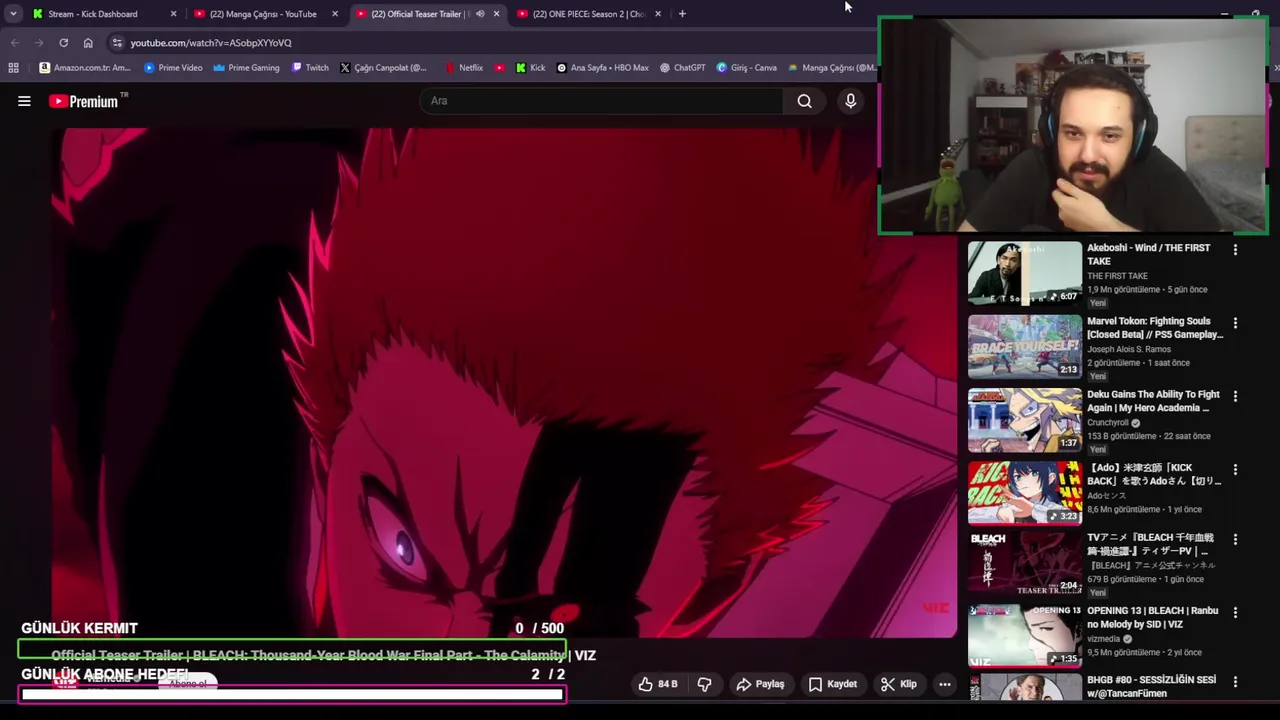Open Twitch bookmark
1280x720 pixels.
tap(310, 68)
